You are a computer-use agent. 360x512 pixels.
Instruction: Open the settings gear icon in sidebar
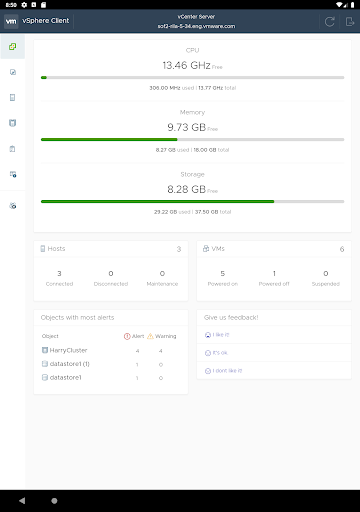13,206
